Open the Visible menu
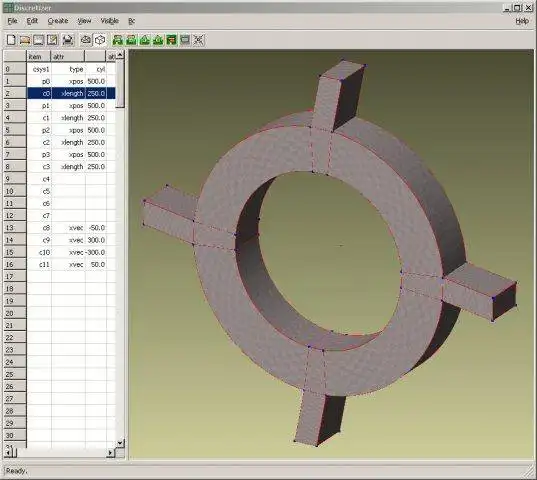Screen dimensions: 537x480 coord(109,21)
